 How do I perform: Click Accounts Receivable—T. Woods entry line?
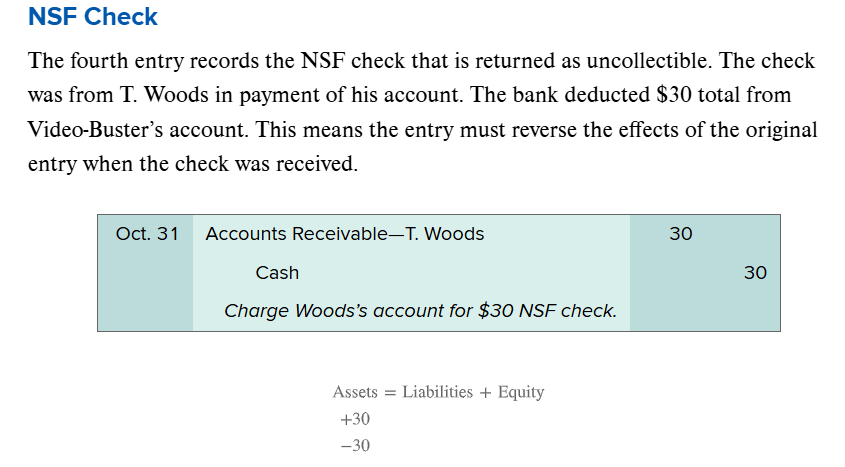click(x=345, y=234)
